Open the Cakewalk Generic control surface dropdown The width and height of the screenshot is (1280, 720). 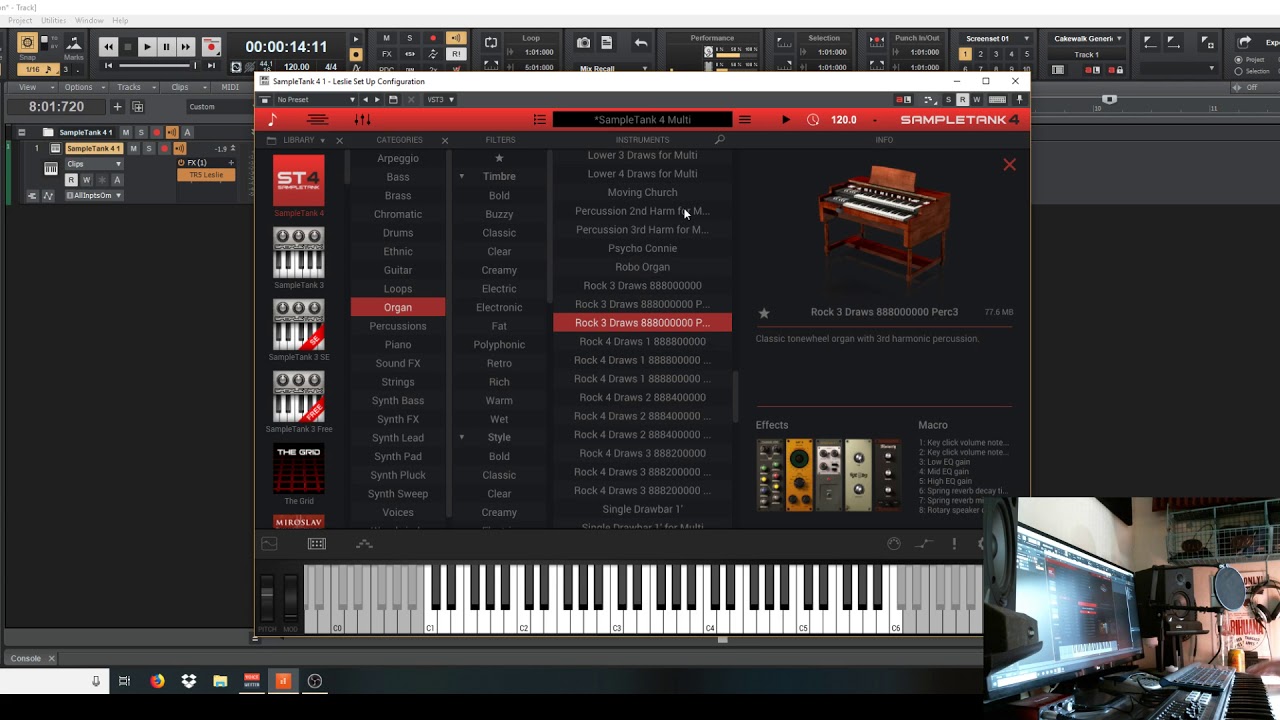coord(1088,38)
